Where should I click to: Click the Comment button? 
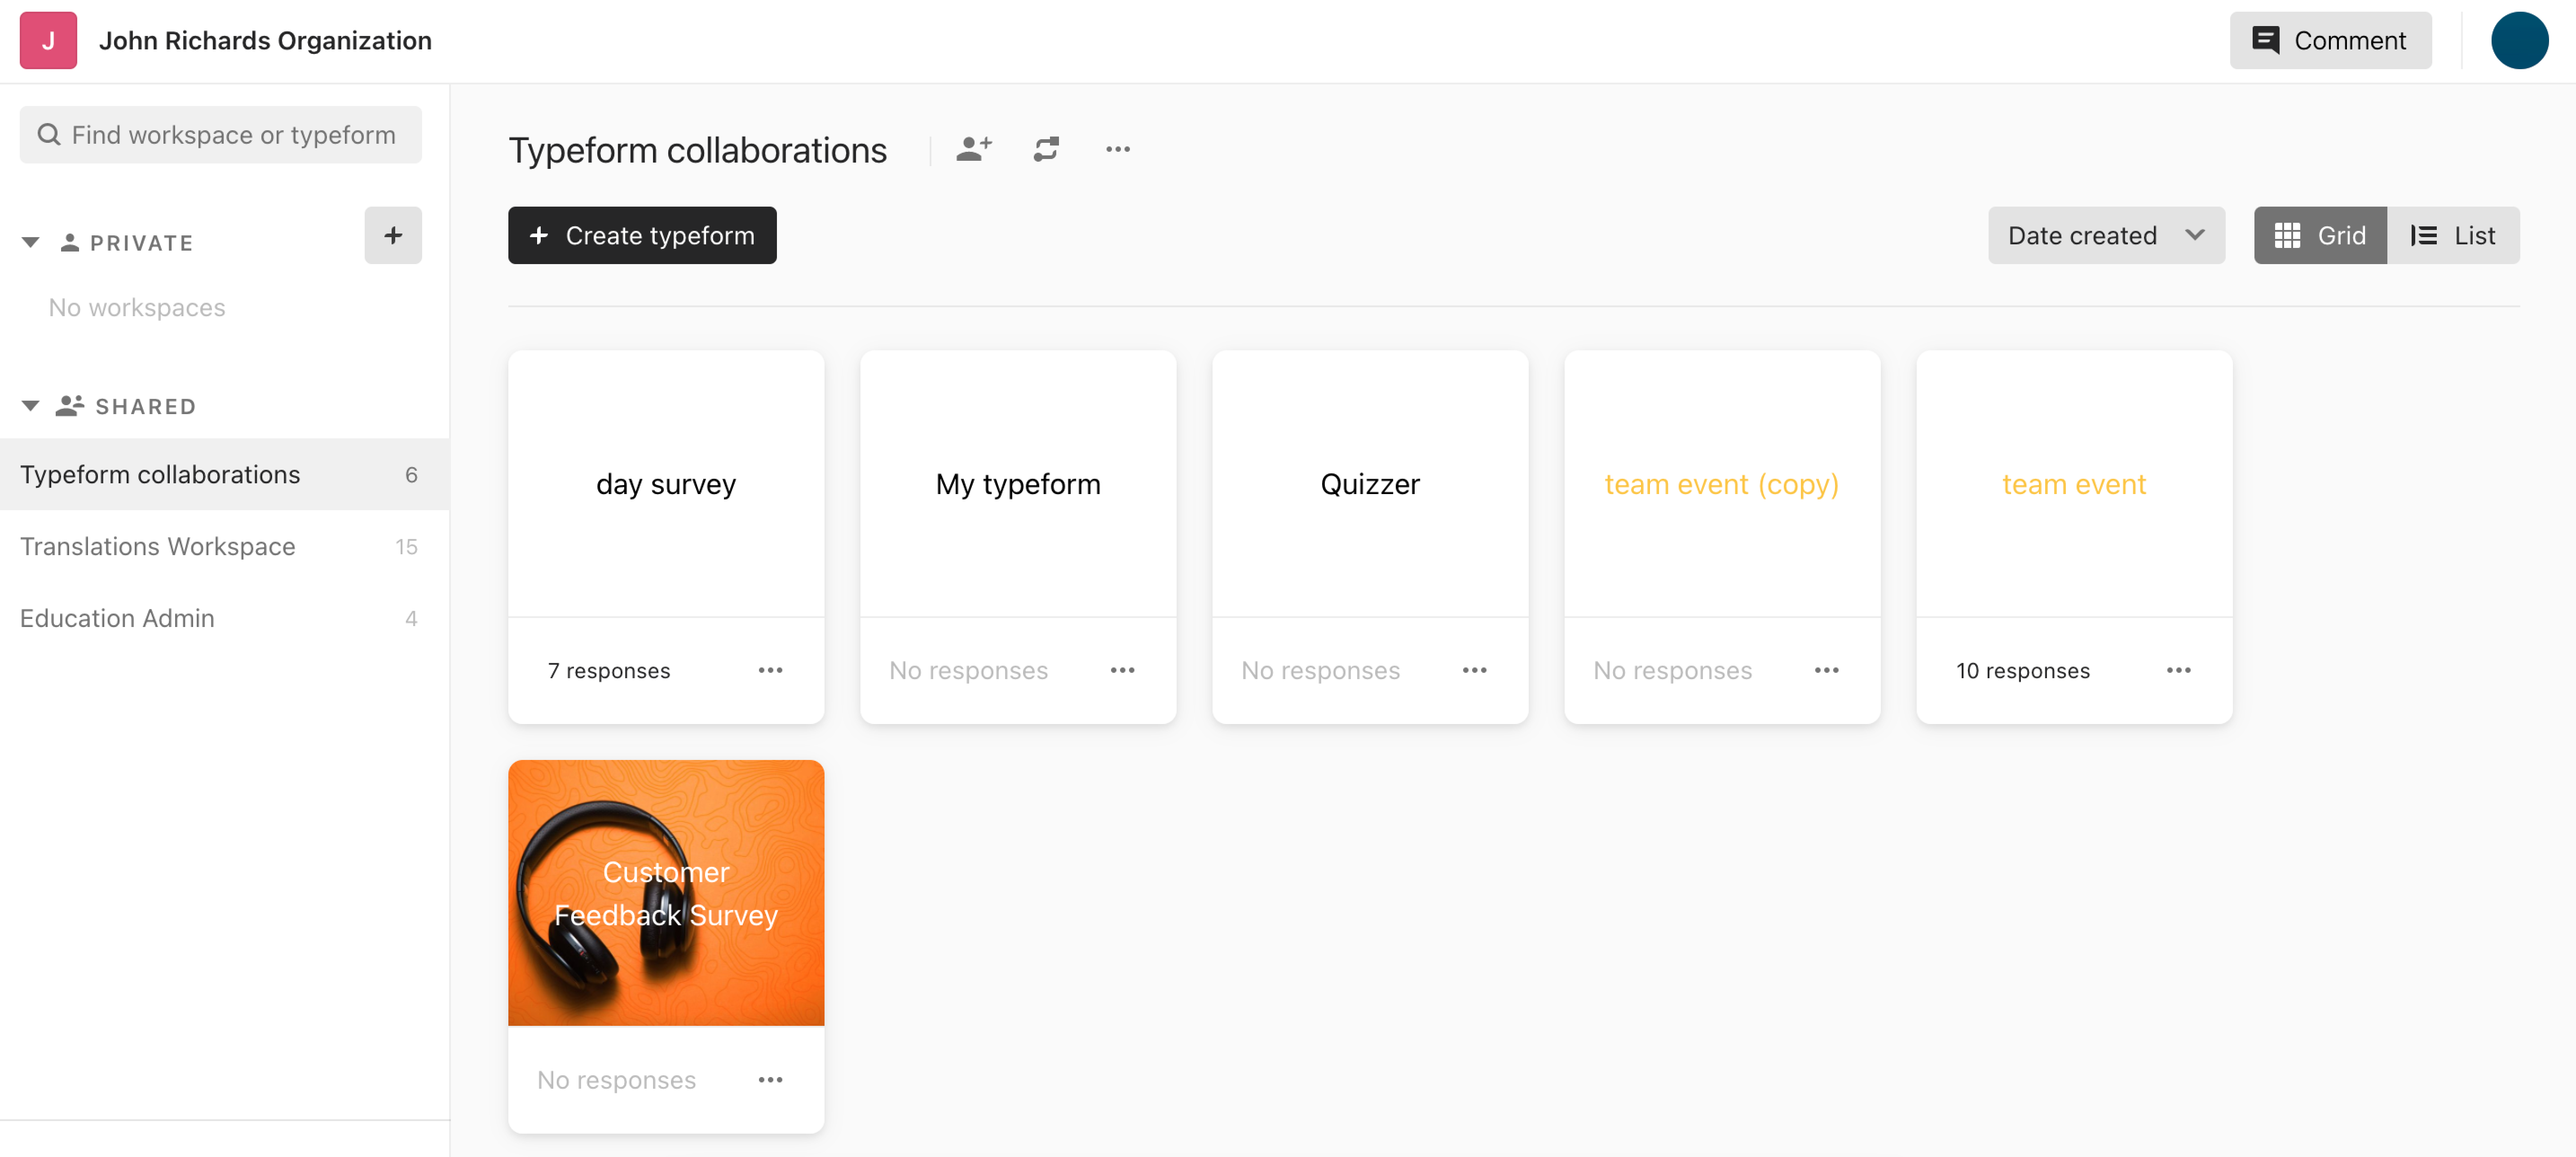(2330, 40)
